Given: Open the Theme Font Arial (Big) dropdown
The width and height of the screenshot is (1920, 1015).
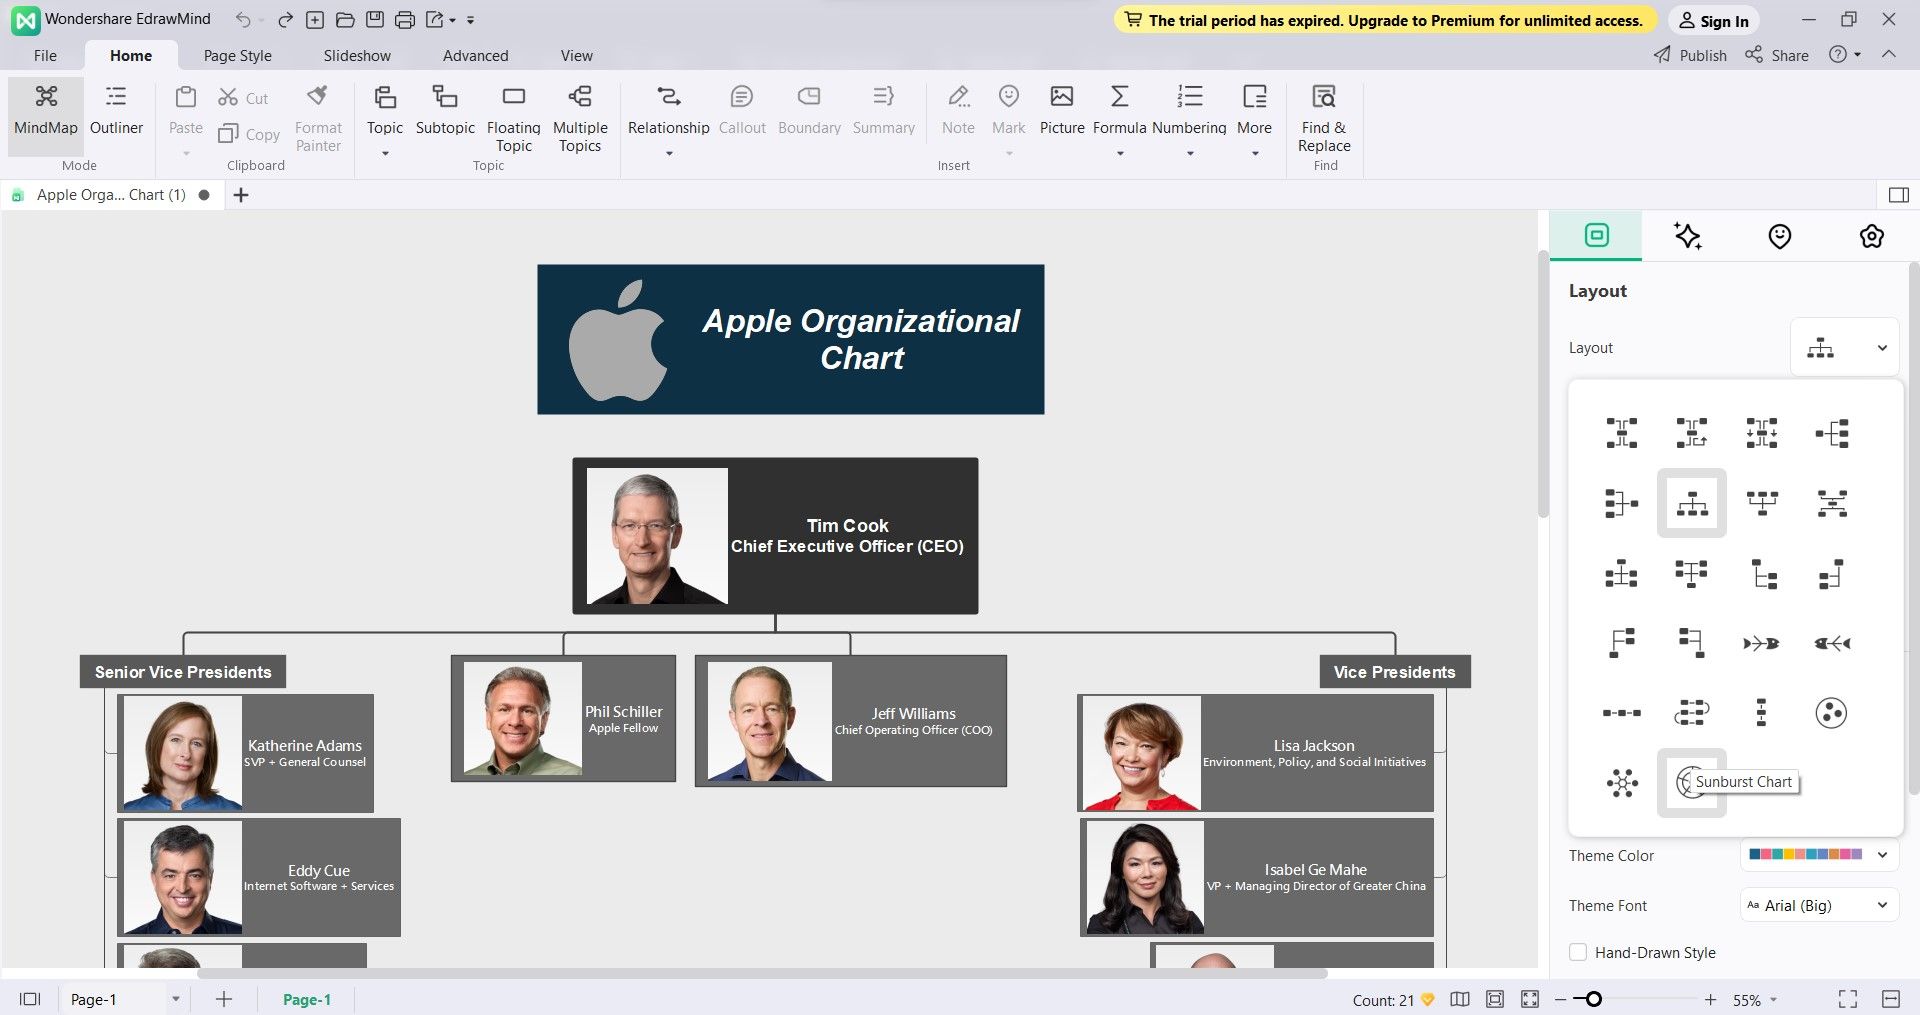Looking at the screenshot, I should 1819,905.
